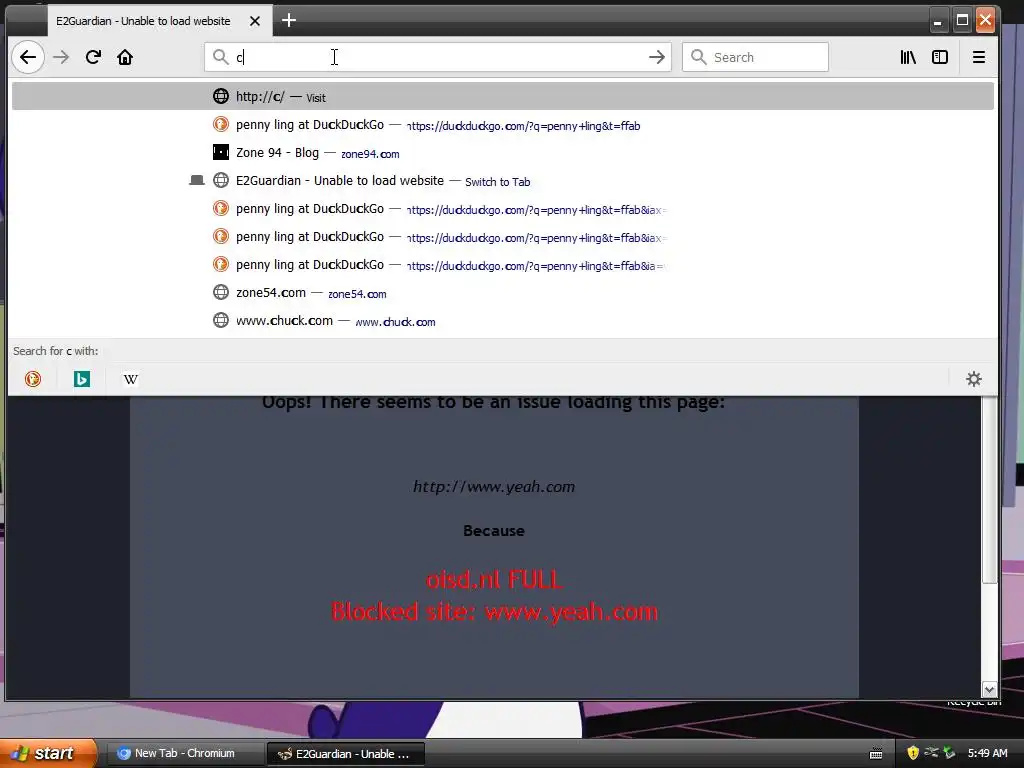Open the hamburger application menu
The width and height of the screenshot is (1024, 768).
pos(978,57)
